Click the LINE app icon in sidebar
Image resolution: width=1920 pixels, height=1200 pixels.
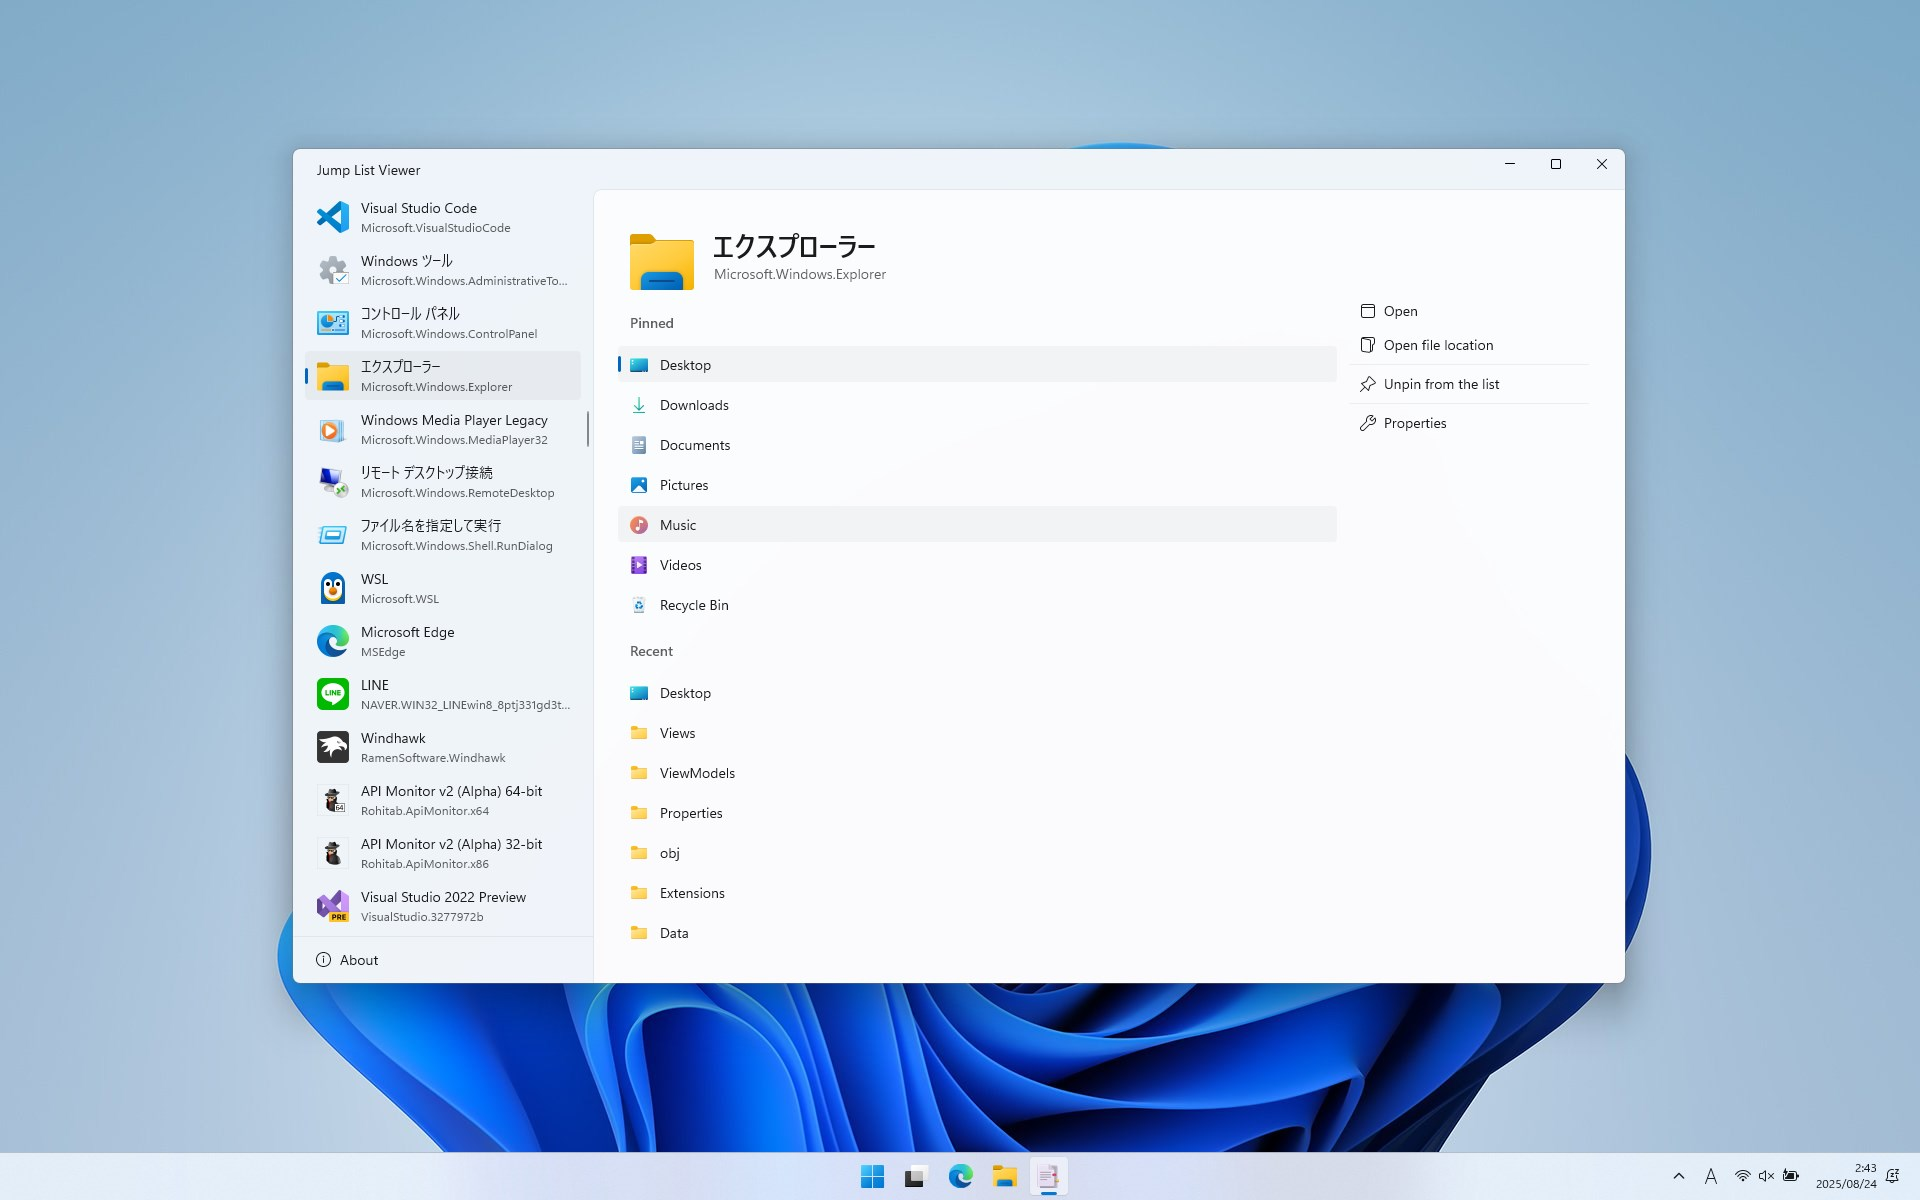click(x=332, y=694)
